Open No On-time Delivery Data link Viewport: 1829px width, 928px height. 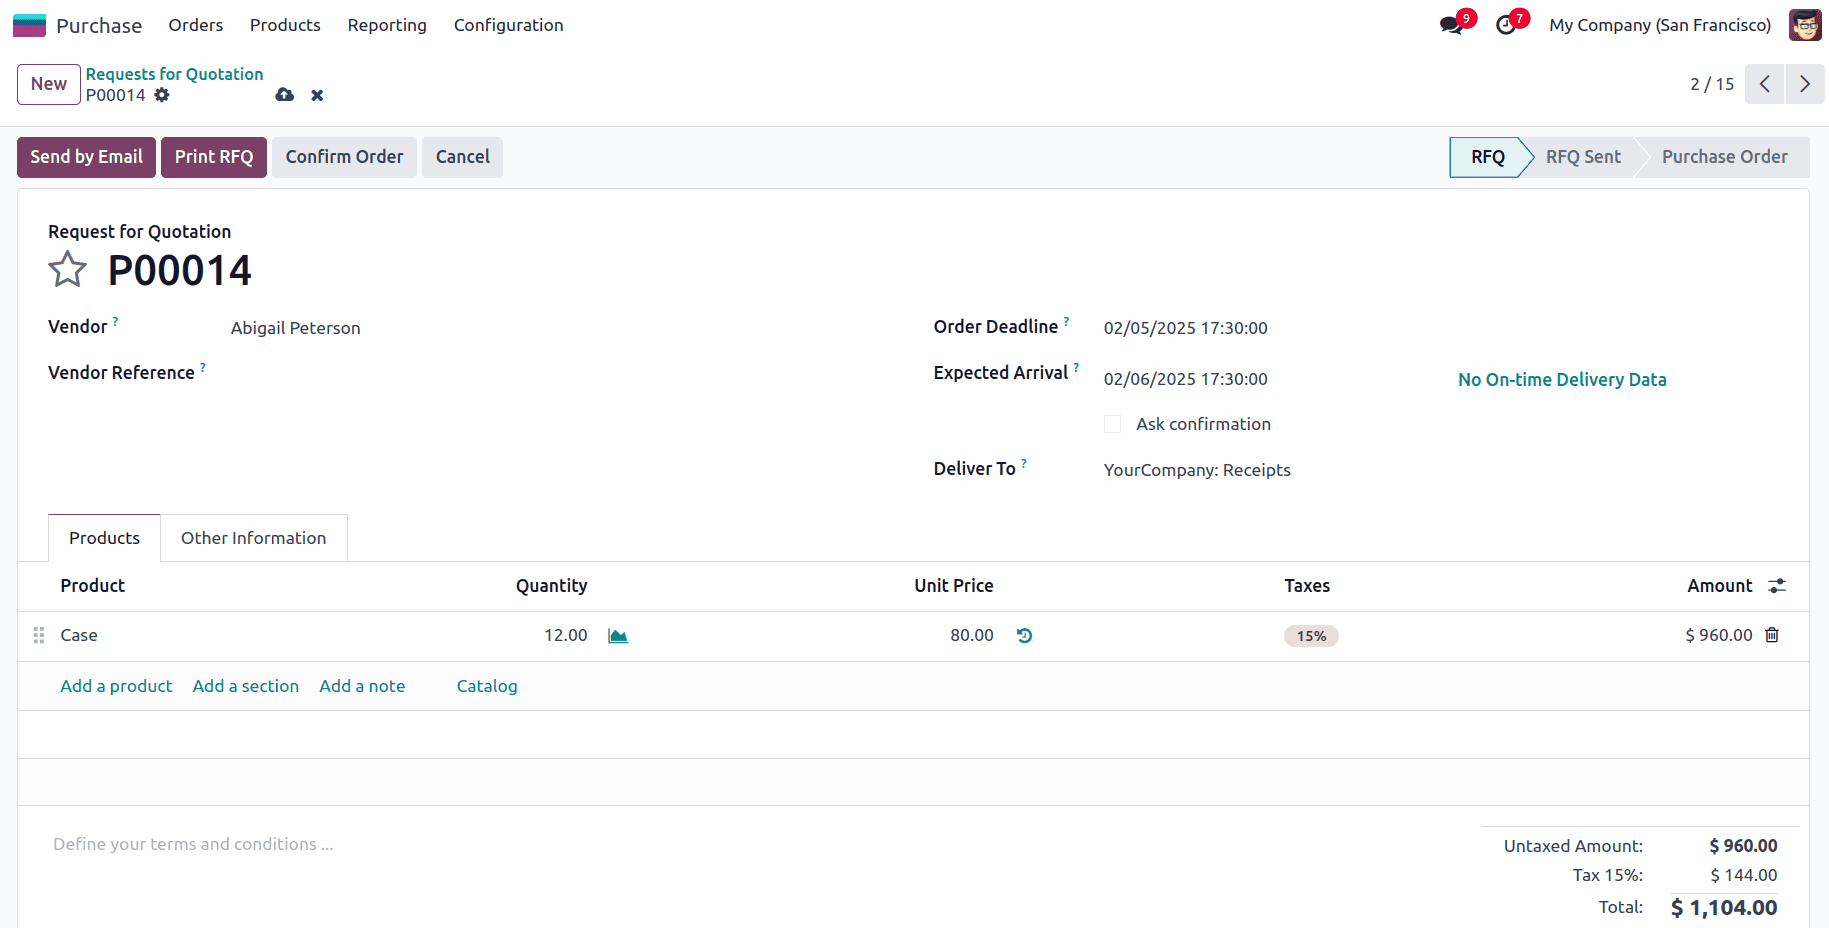pos(1562,380)
